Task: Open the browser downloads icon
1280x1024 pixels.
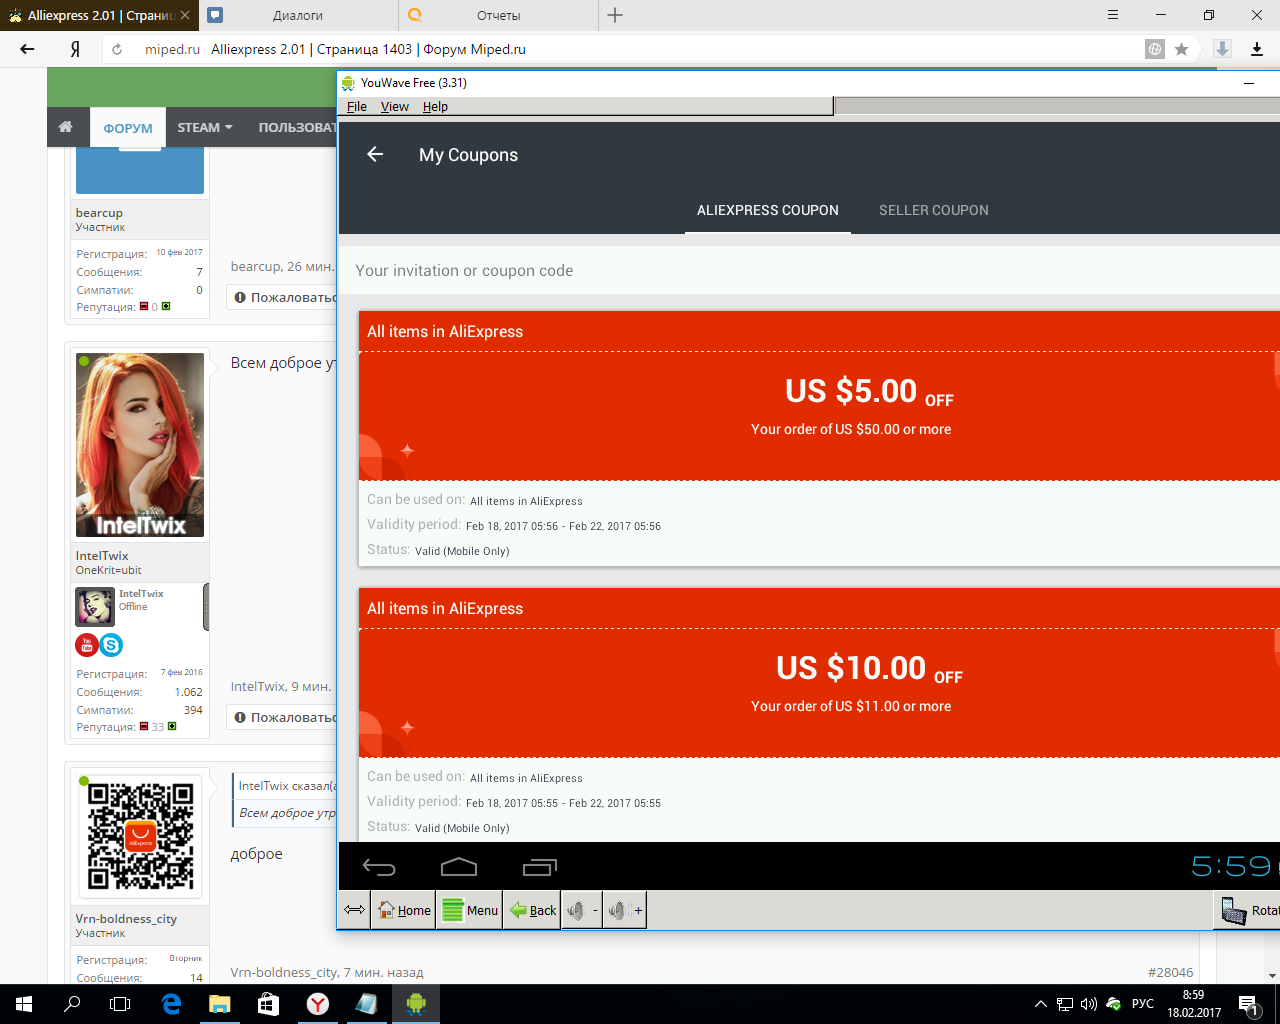Action: pos(1257,49)
